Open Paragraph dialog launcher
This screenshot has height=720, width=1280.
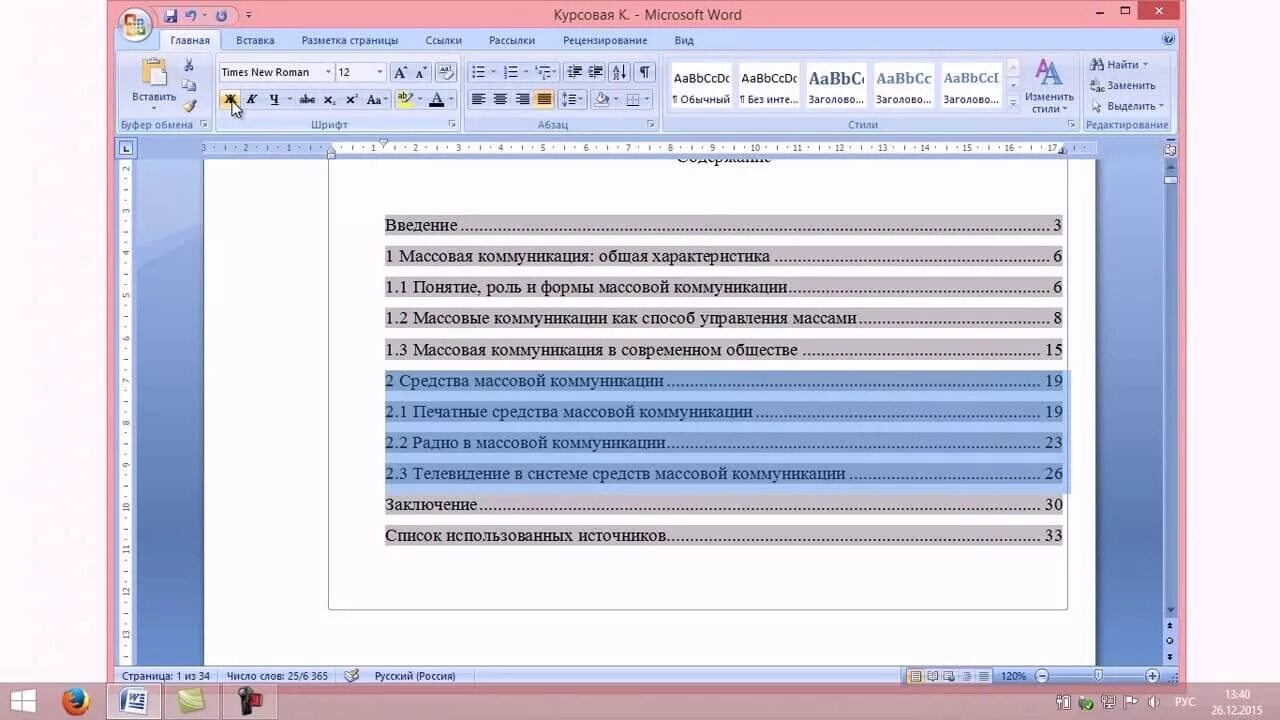(x=651, y=124)
